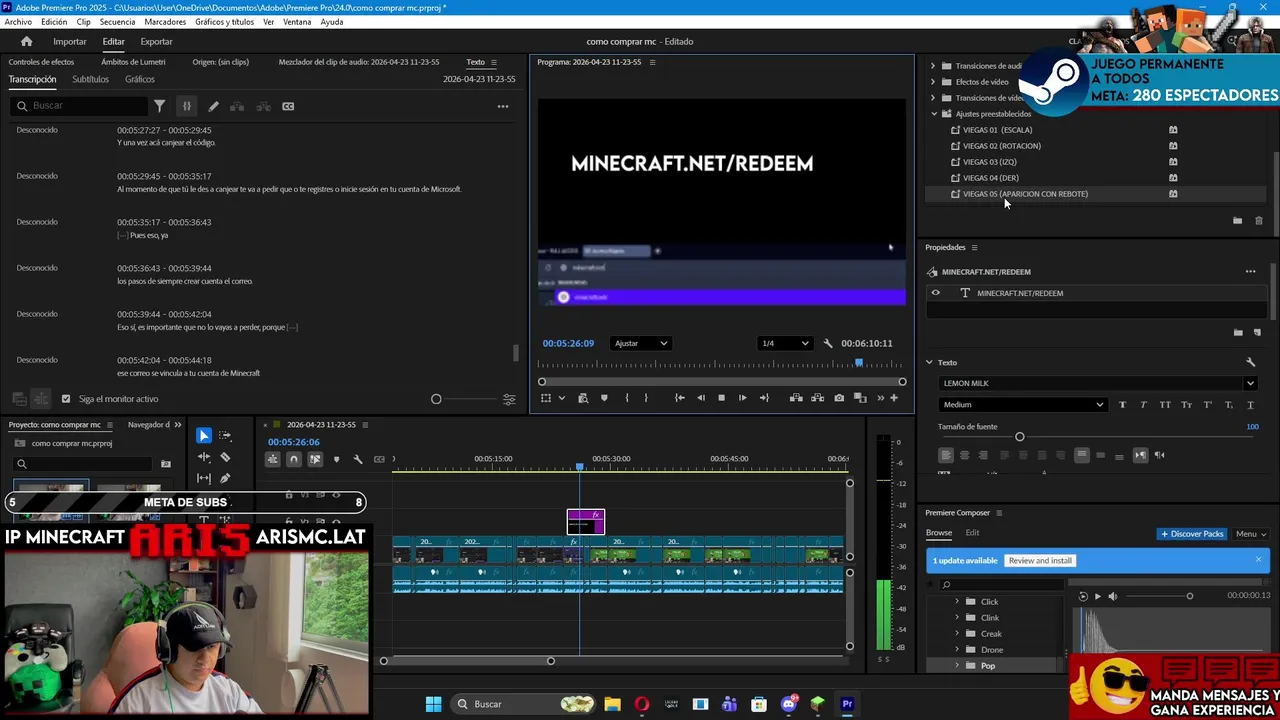Click the Lift button in Program monitor
The width and height of the screenshot is (1280, 720).
(x=796, y=398)
